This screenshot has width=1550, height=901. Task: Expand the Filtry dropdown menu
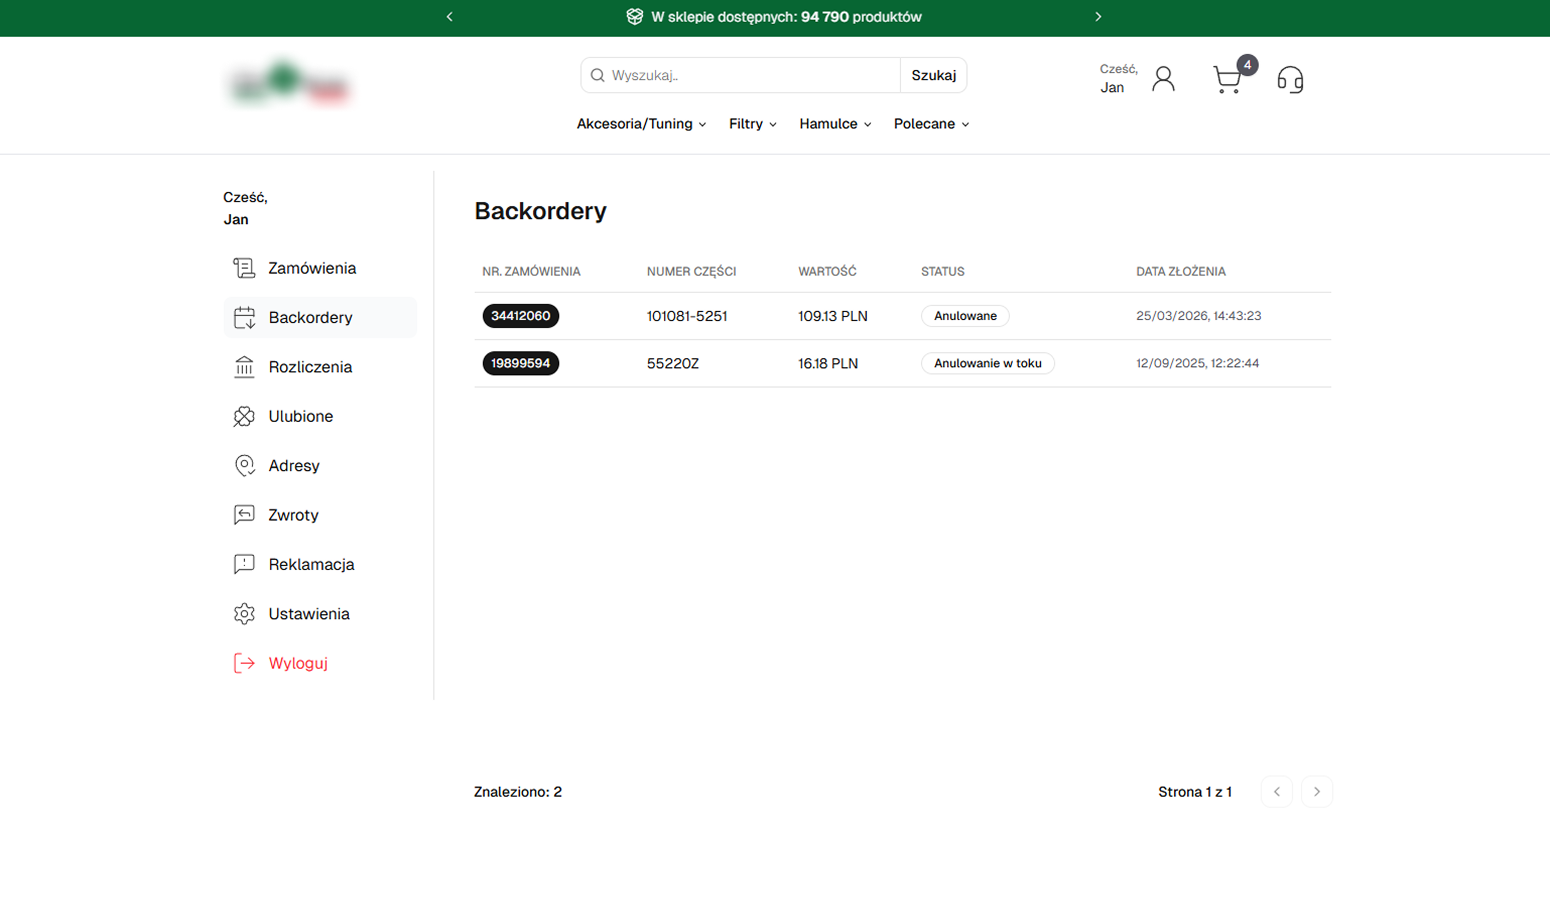click(x=752, y=124)
